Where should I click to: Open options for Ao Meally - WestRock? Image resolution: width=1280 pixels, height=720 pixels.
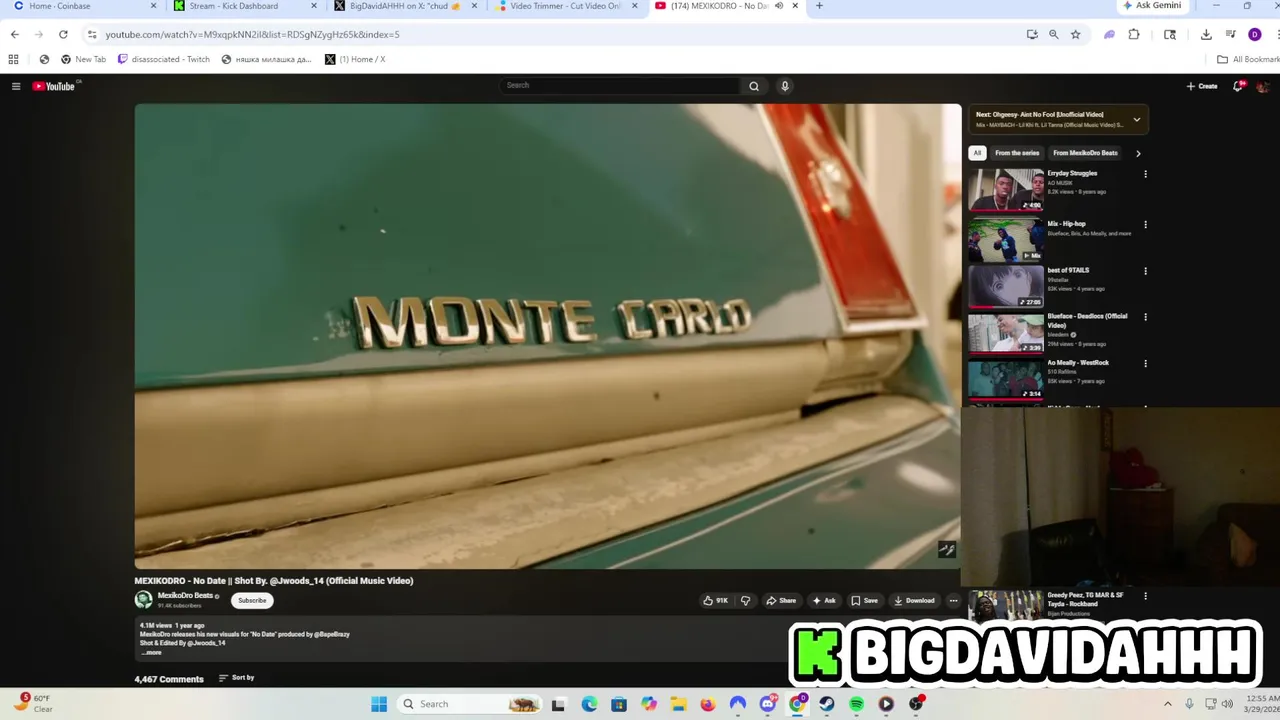coord(1145,364)
